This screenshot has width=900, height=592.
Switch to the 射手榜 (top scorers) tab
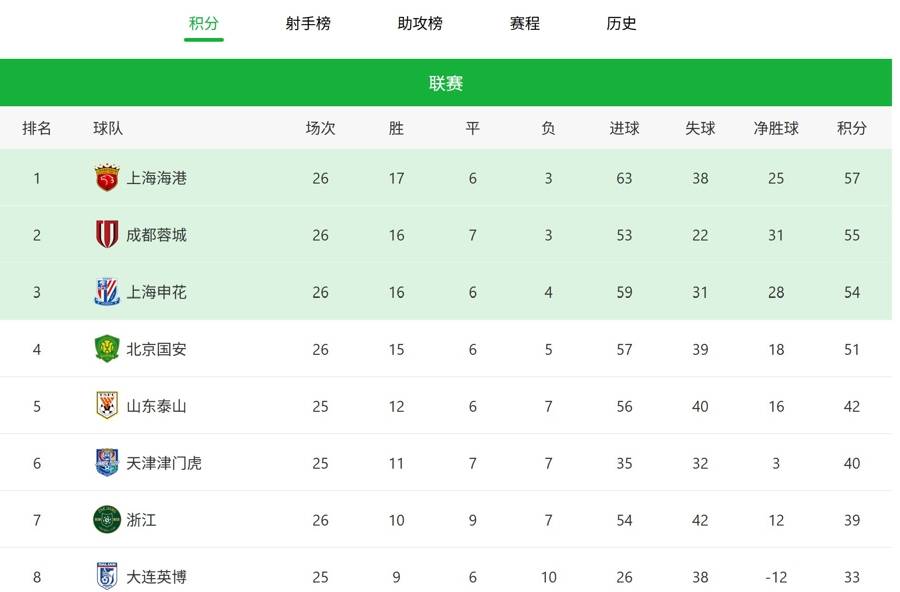pos(308,23)
